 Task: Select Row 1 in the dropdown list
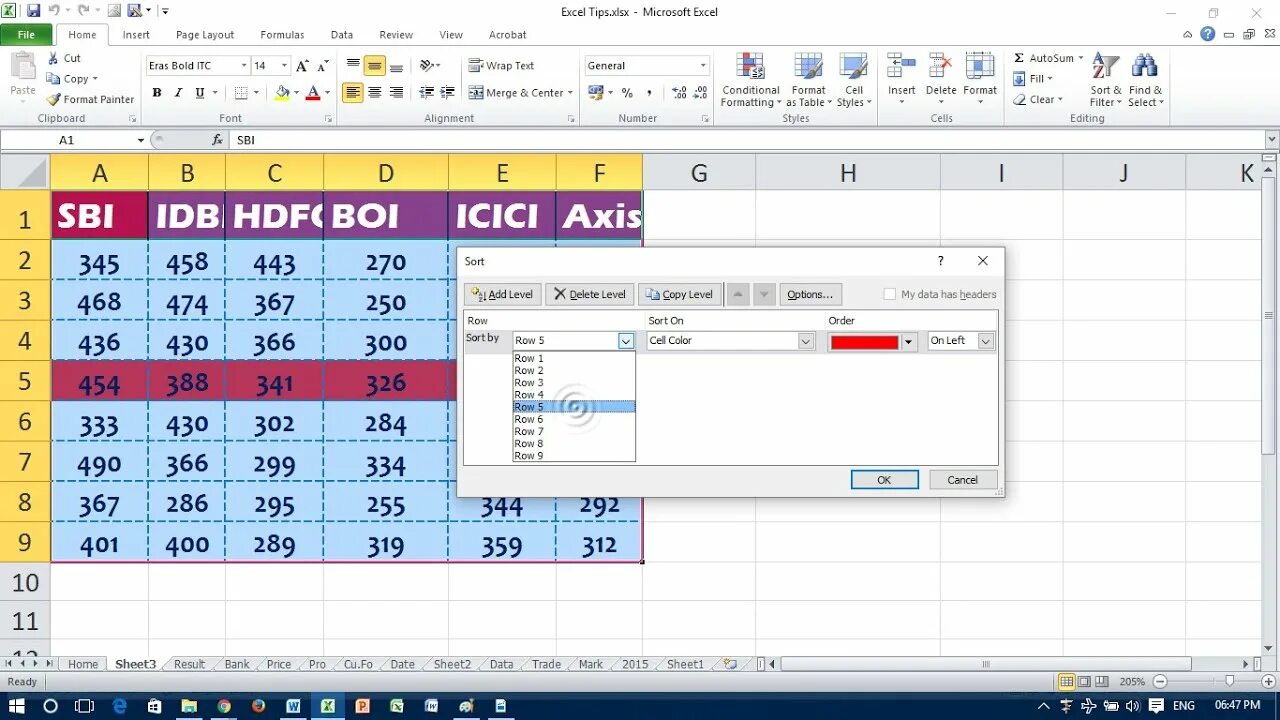573,358
